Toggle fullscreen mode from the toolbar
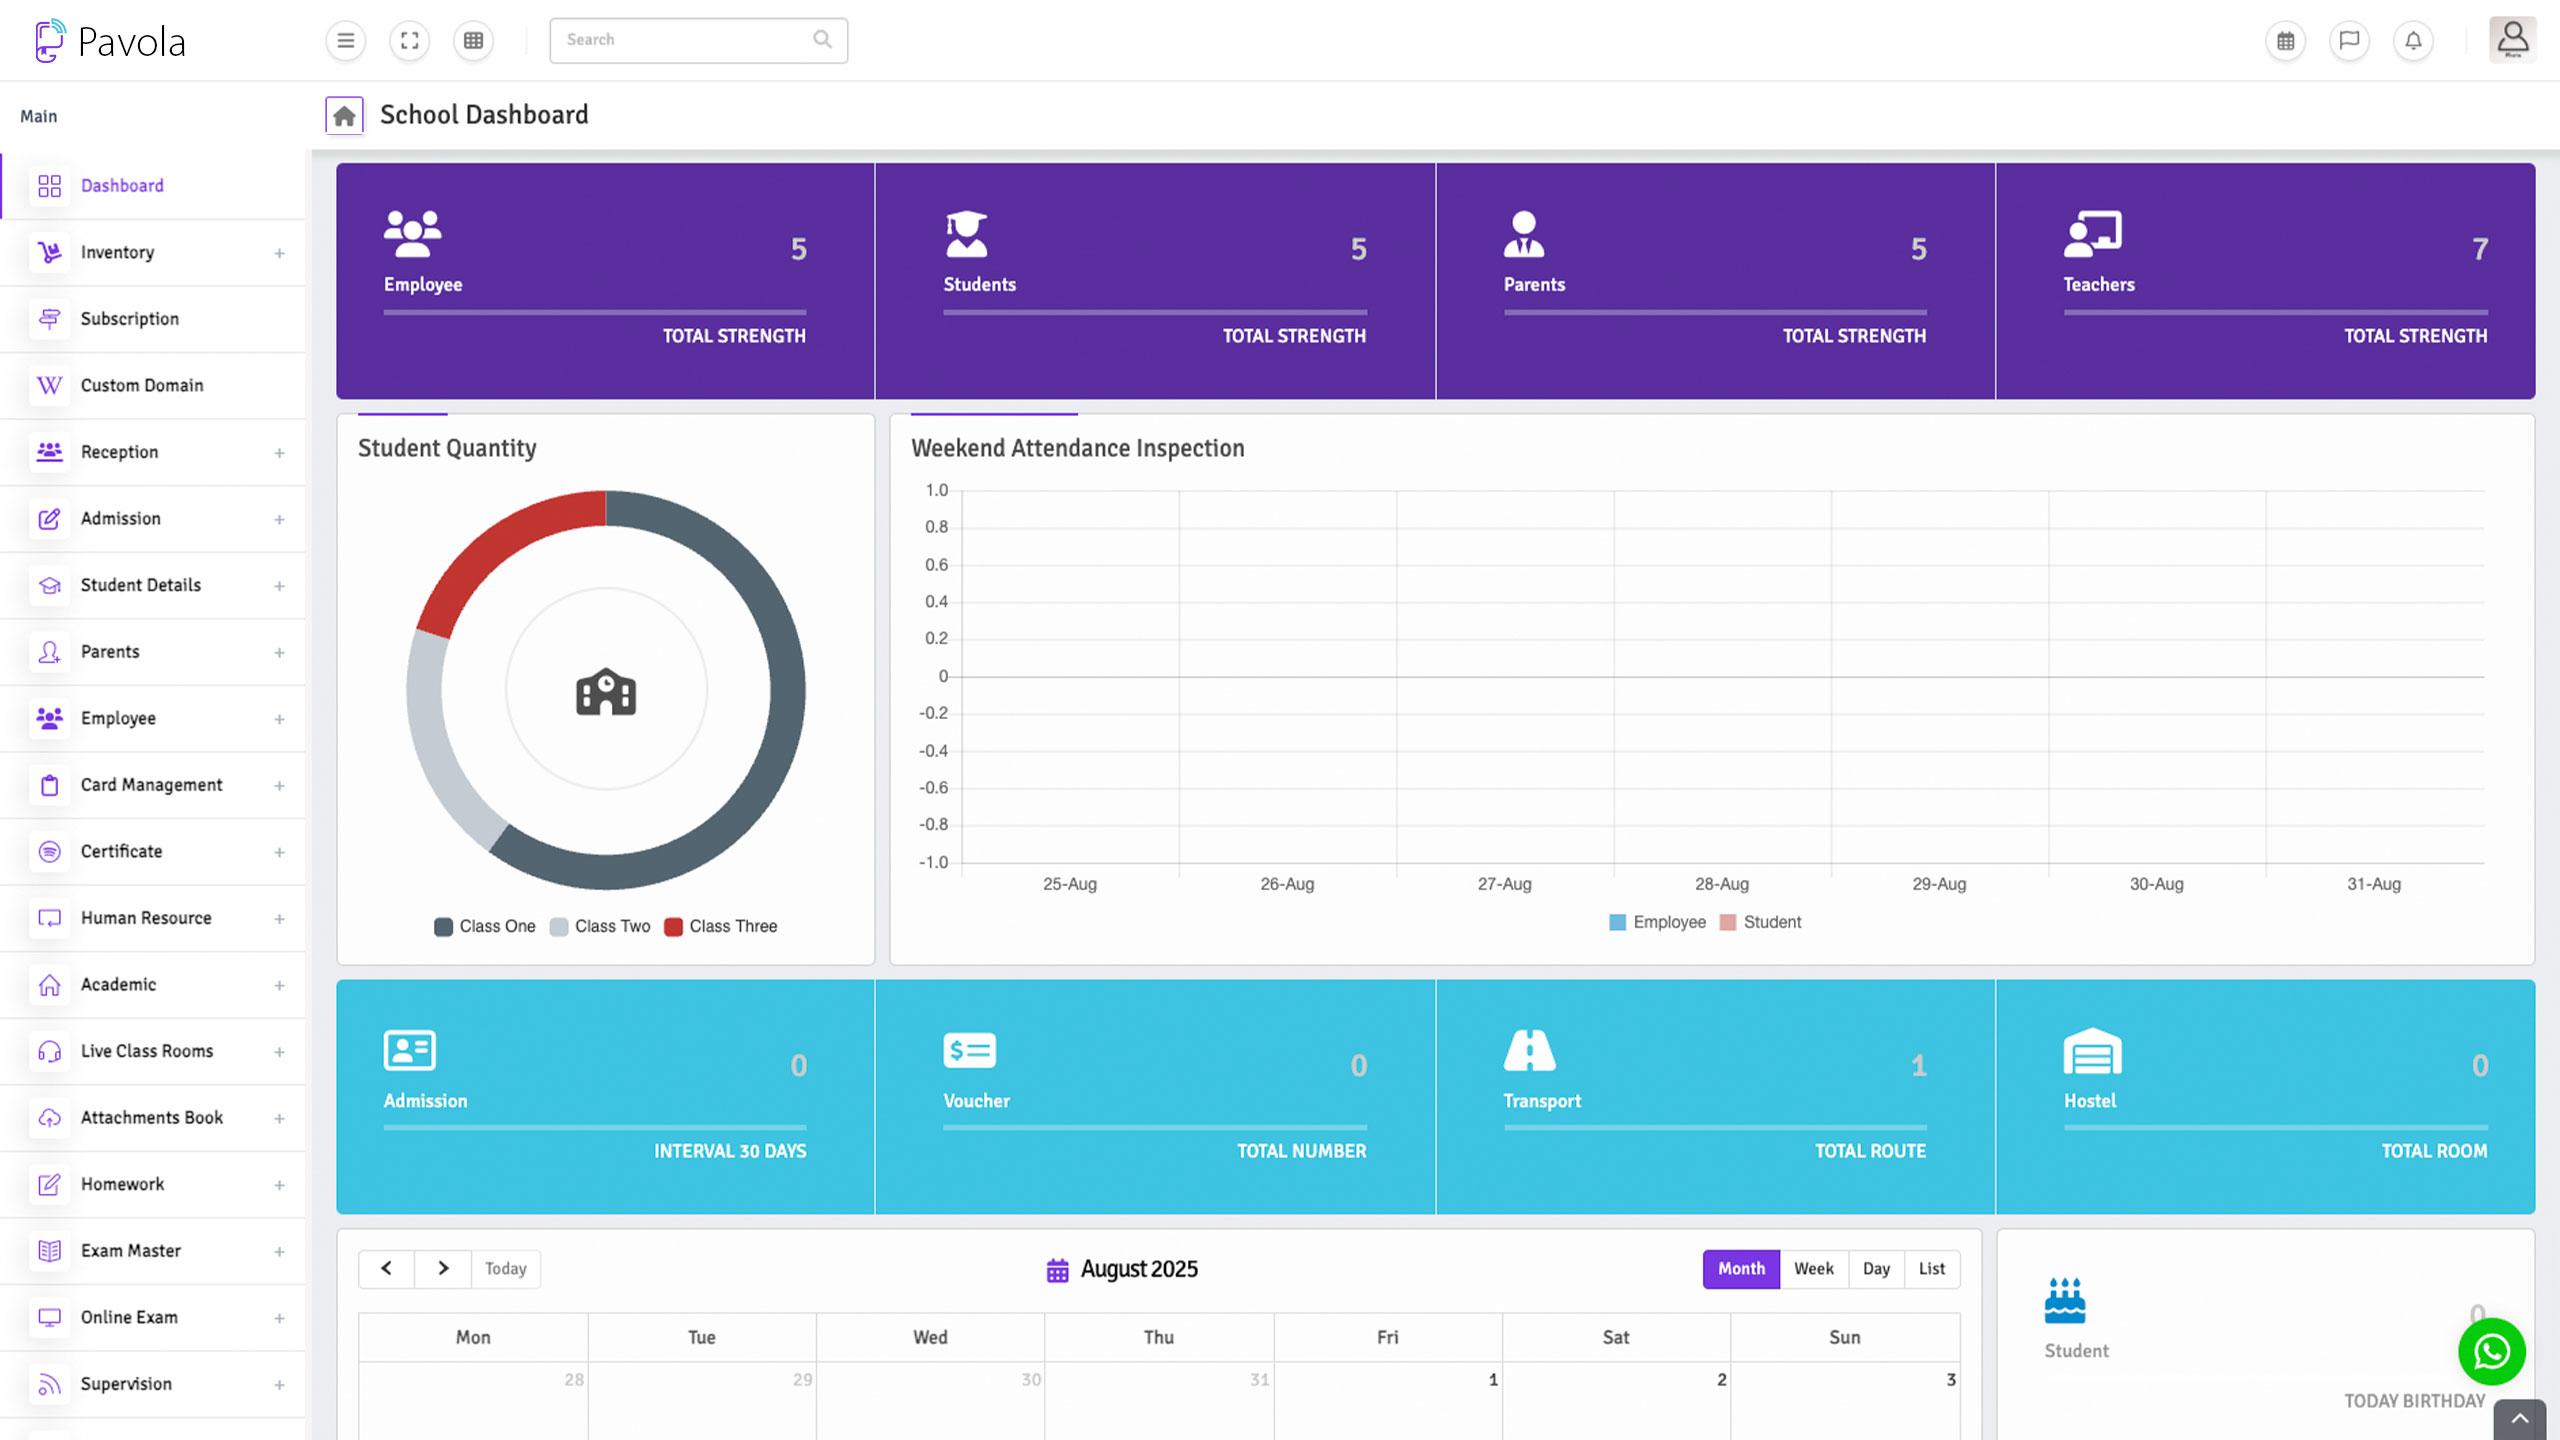The height and width of the screenshot is (1440, 2560). tap(409, 41)
